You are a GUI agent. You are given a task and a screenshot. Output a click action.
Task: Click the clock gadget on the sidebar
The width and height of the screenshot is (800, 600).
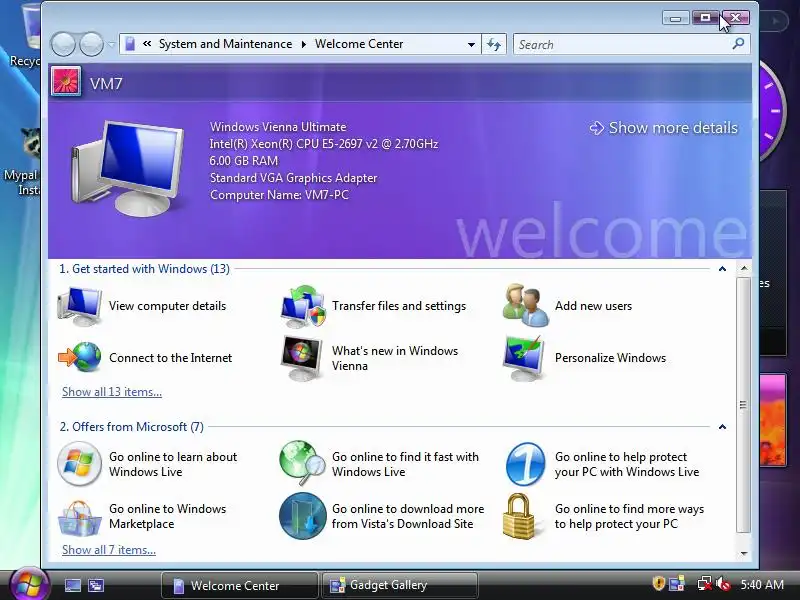tap(772, 109)
